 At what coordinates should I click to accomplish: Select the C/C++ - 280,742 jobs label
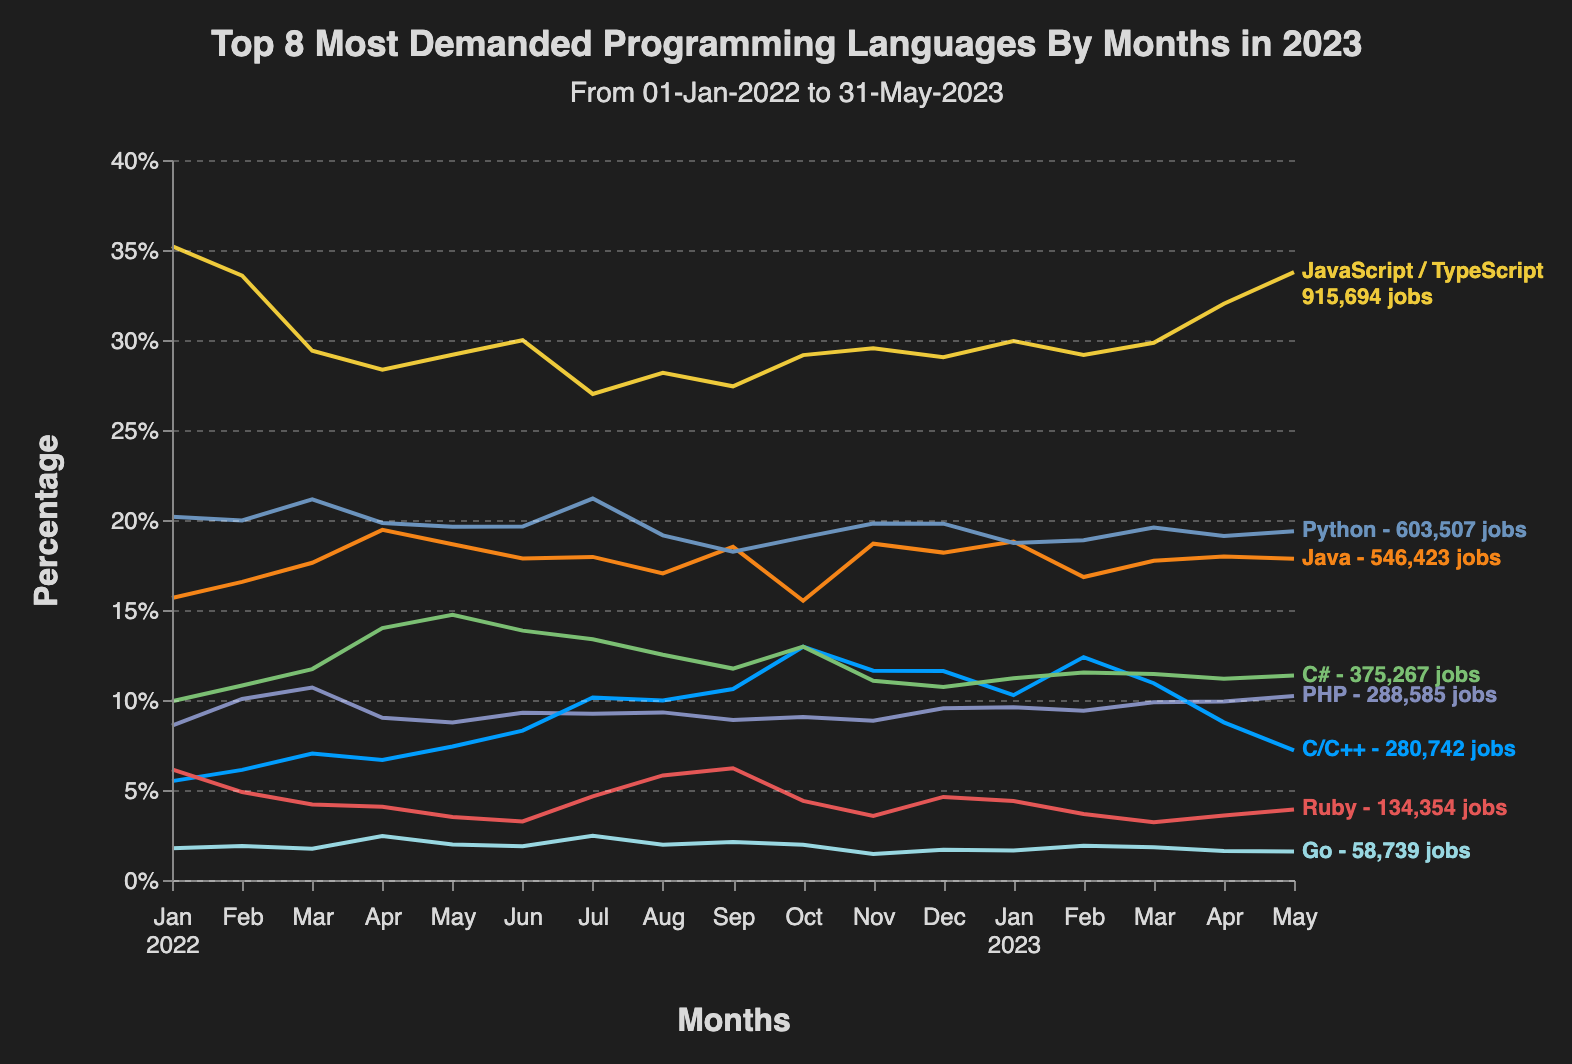tap(1408, 749)
